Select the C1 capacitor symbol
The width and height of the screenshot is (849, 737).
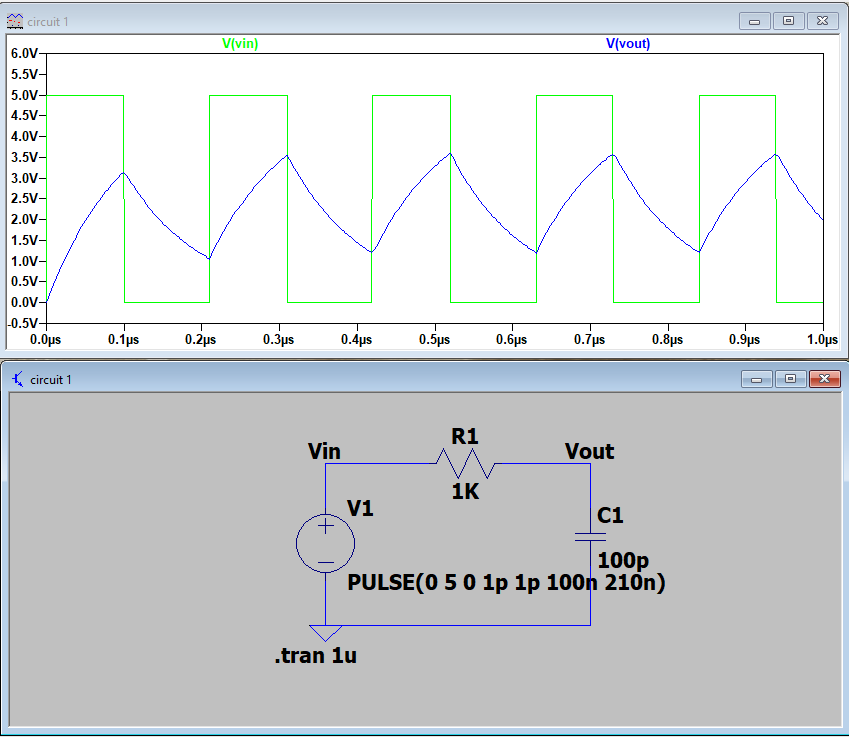590,537
